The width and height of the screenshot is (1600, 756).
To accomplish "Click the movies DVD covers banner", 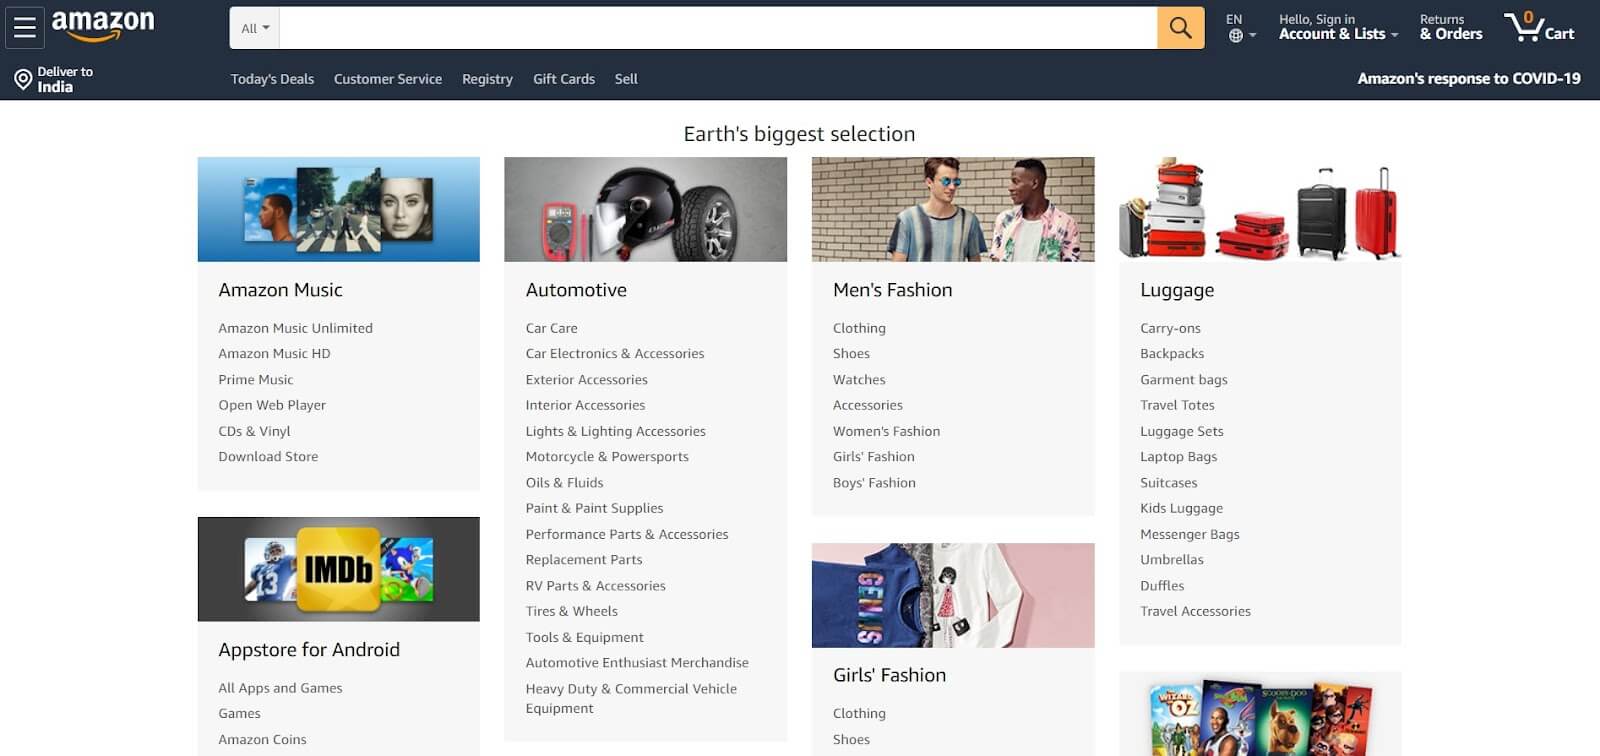I will [1260, 714].
